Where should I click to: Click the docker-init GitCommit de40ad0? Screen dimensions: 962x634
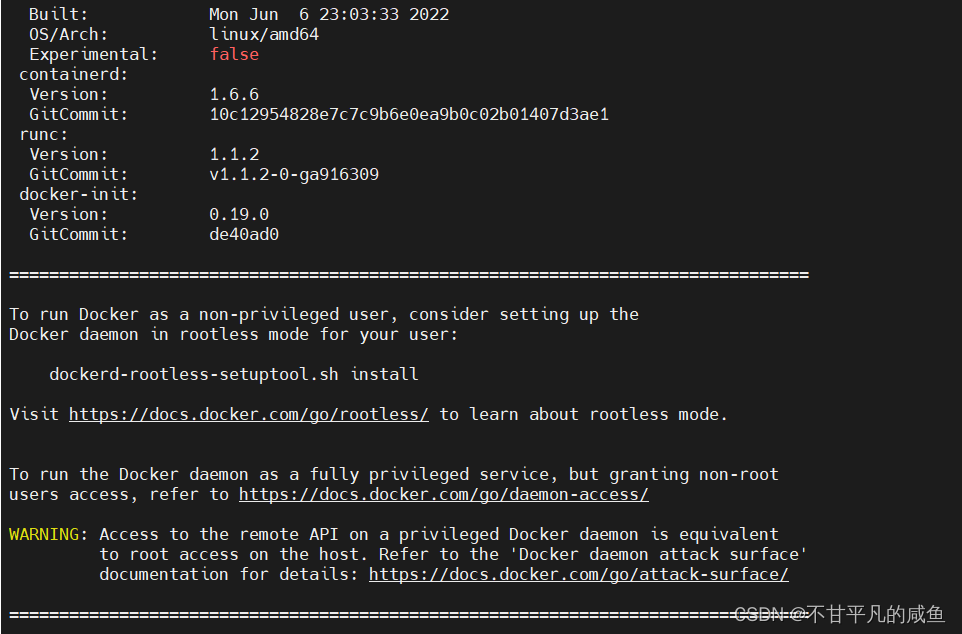click(243, 234)
